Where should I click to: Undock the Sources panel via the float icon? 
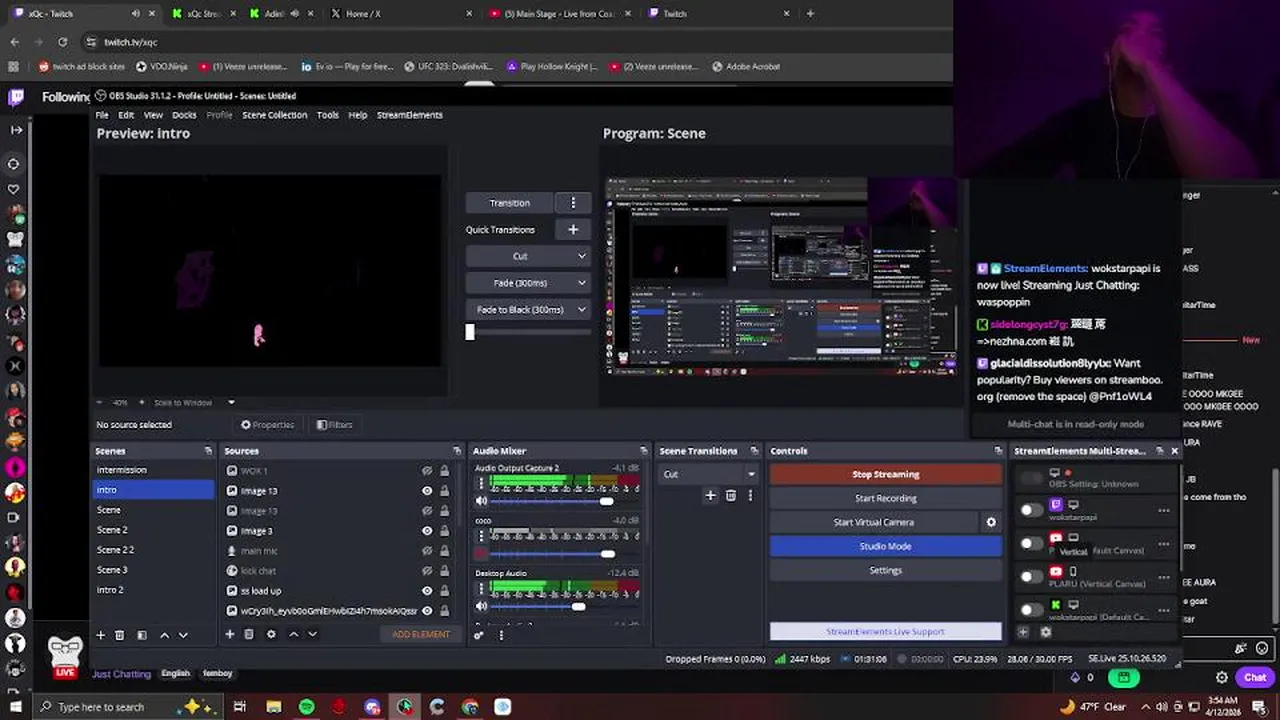point(457,451)
